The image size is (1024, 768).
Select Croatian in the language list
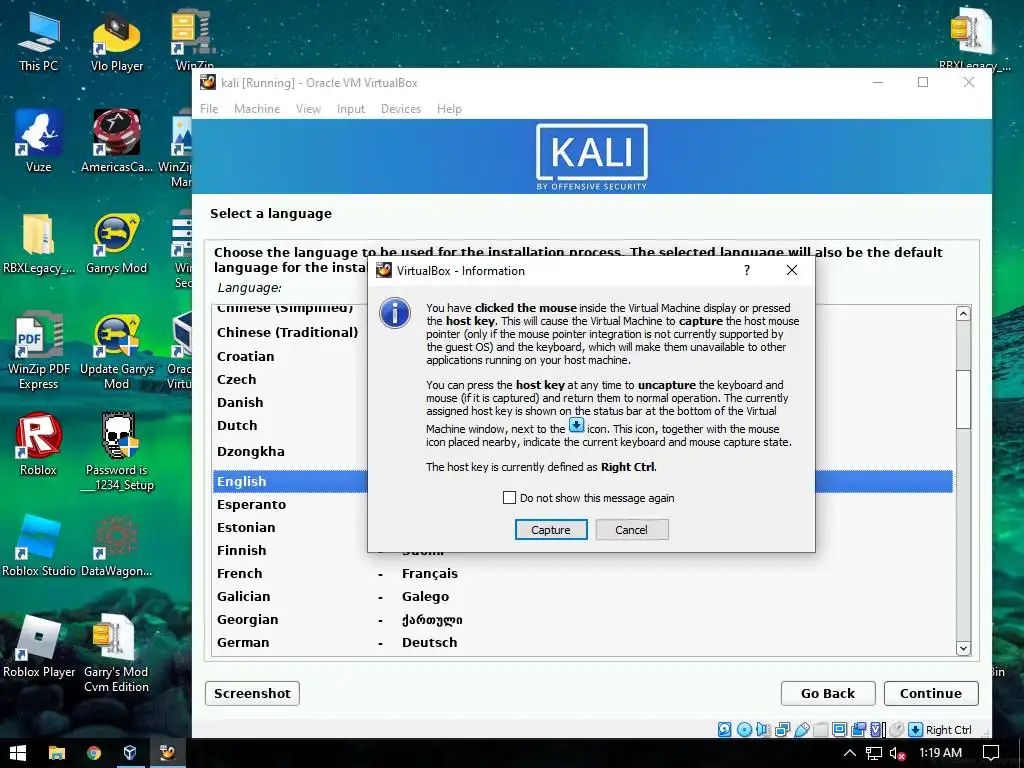pos(246,357)
